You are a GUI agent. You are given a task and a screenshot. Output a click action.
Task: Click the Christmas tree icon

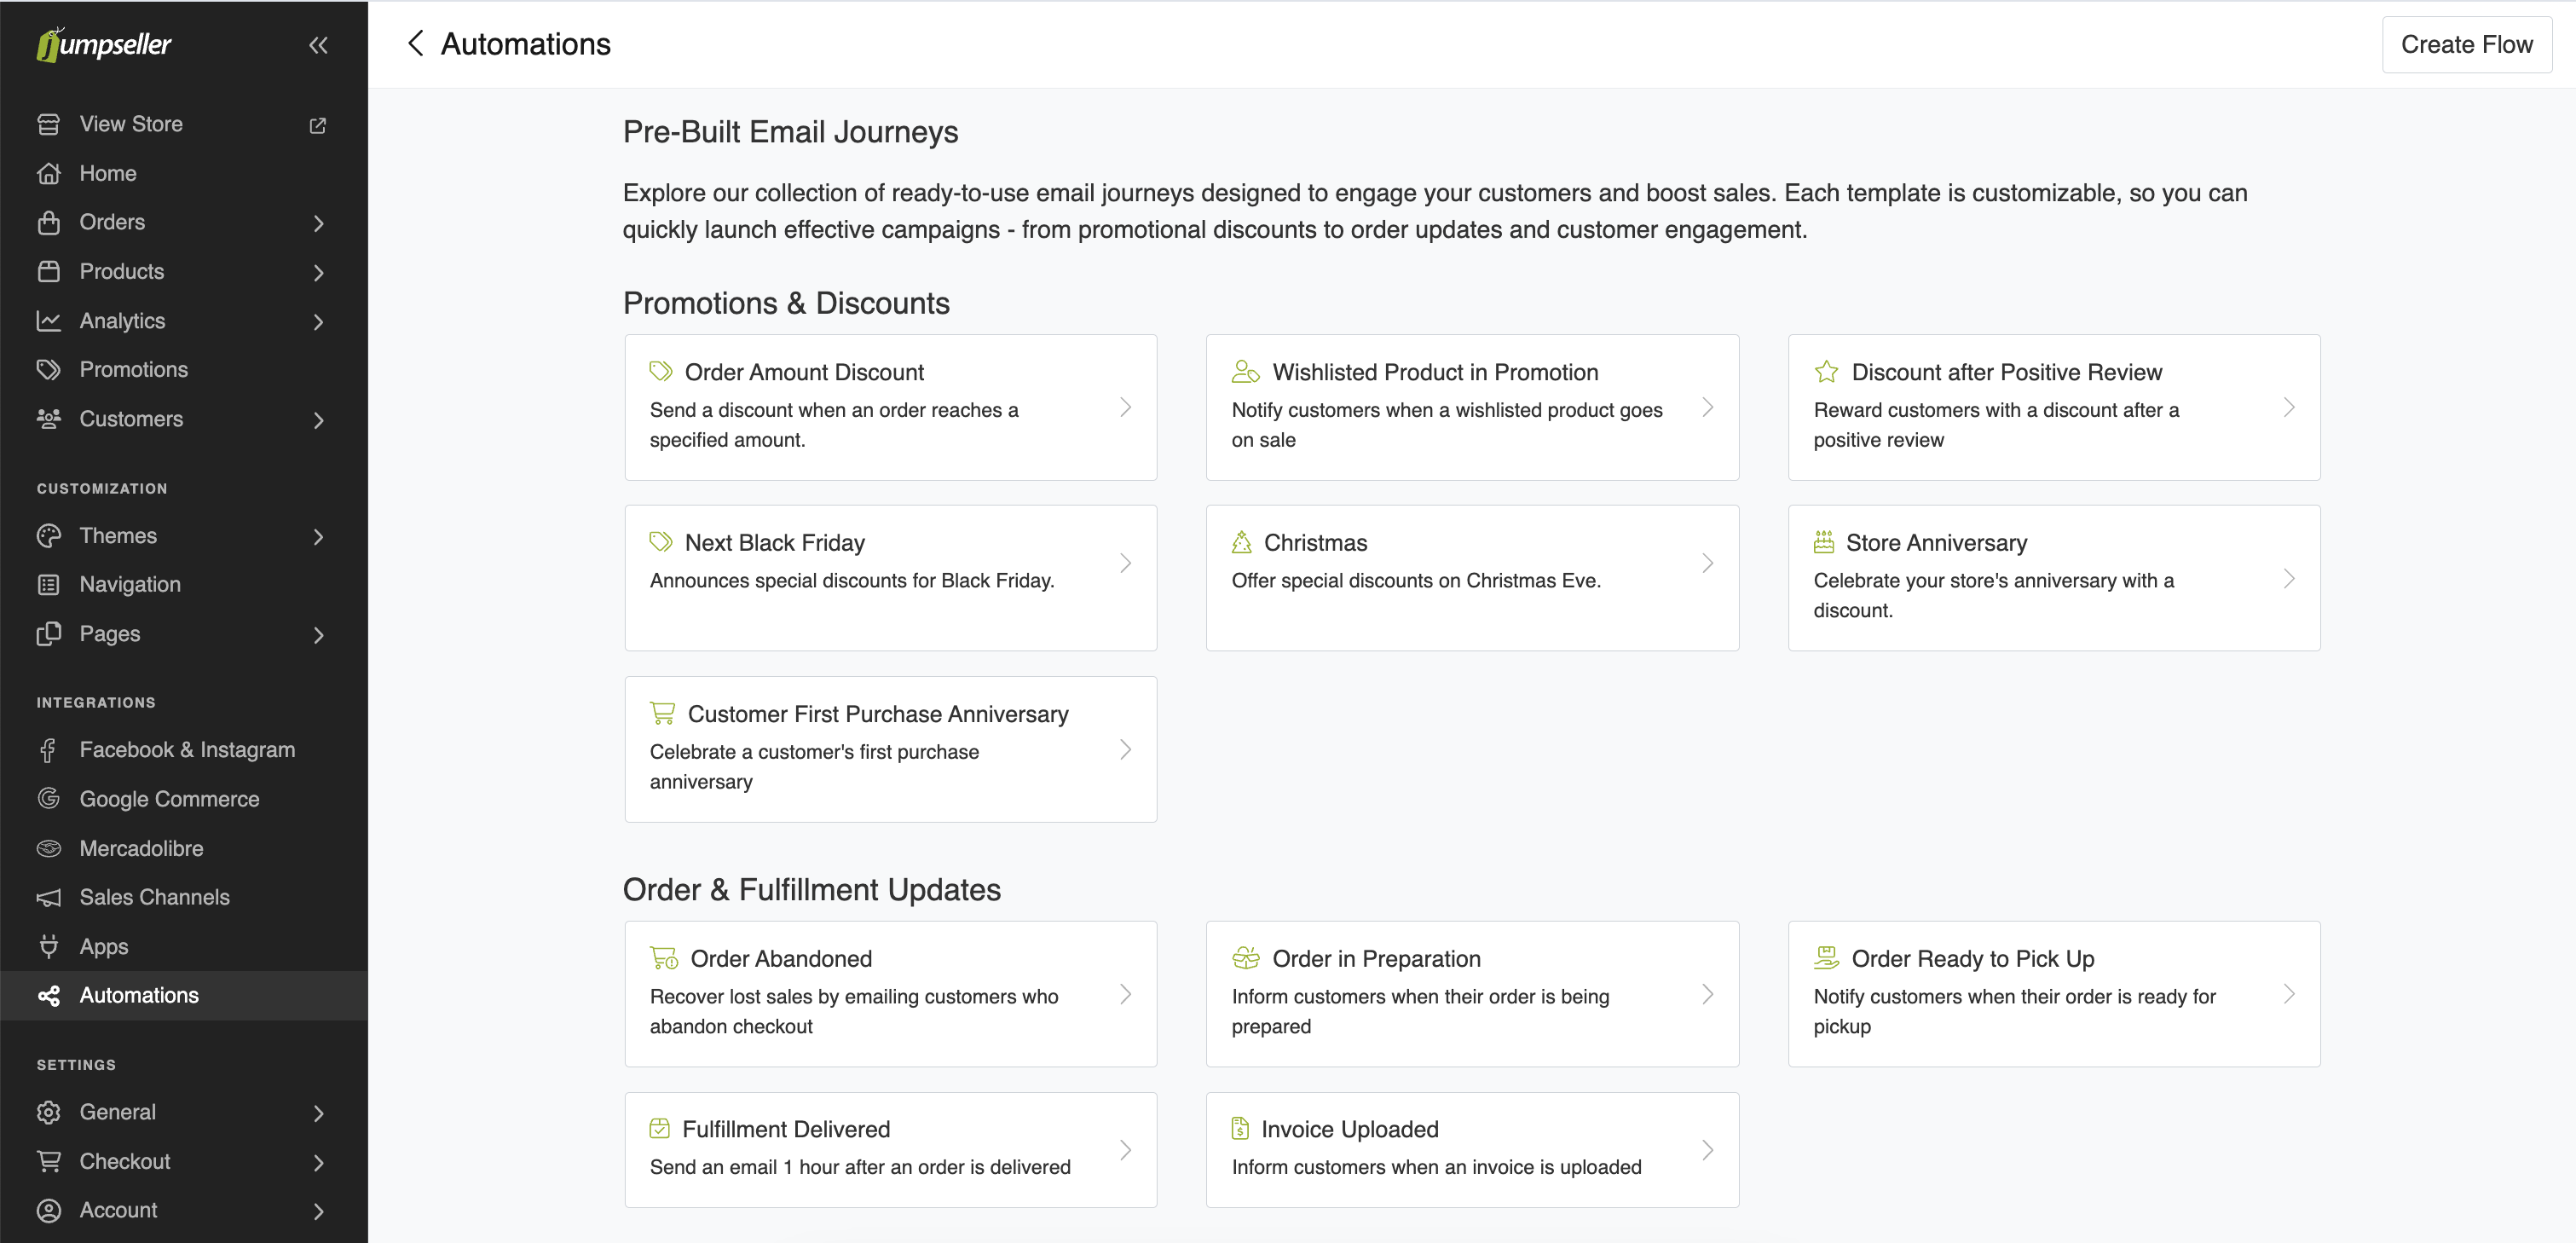coord(1241,543)
